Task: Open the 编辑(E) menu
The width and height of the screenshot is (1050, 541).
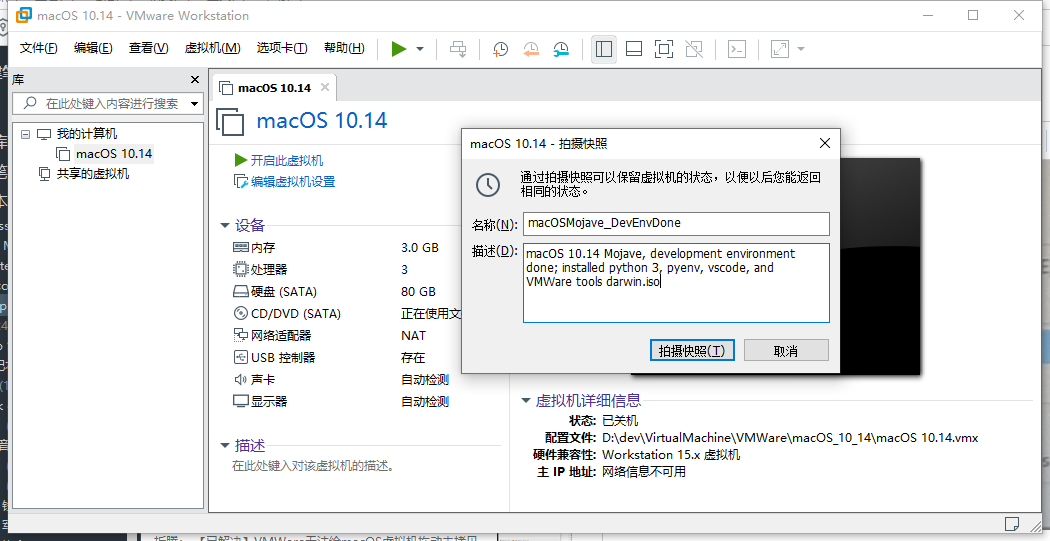Action: (93, 48)
